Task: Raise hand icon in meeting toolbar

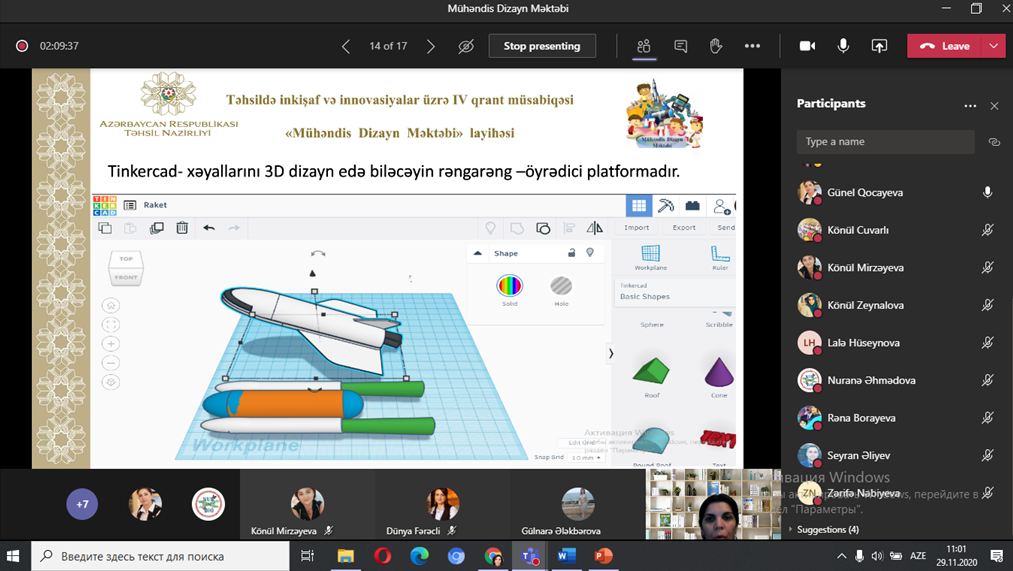Action: point(716,47)
